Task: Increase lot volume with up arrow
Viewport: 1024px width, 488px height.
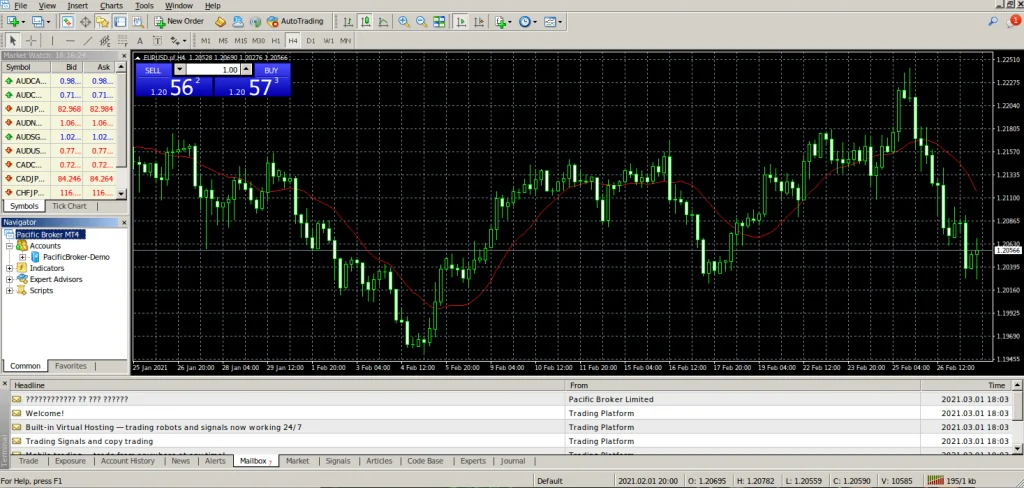Action: [246, 69]
